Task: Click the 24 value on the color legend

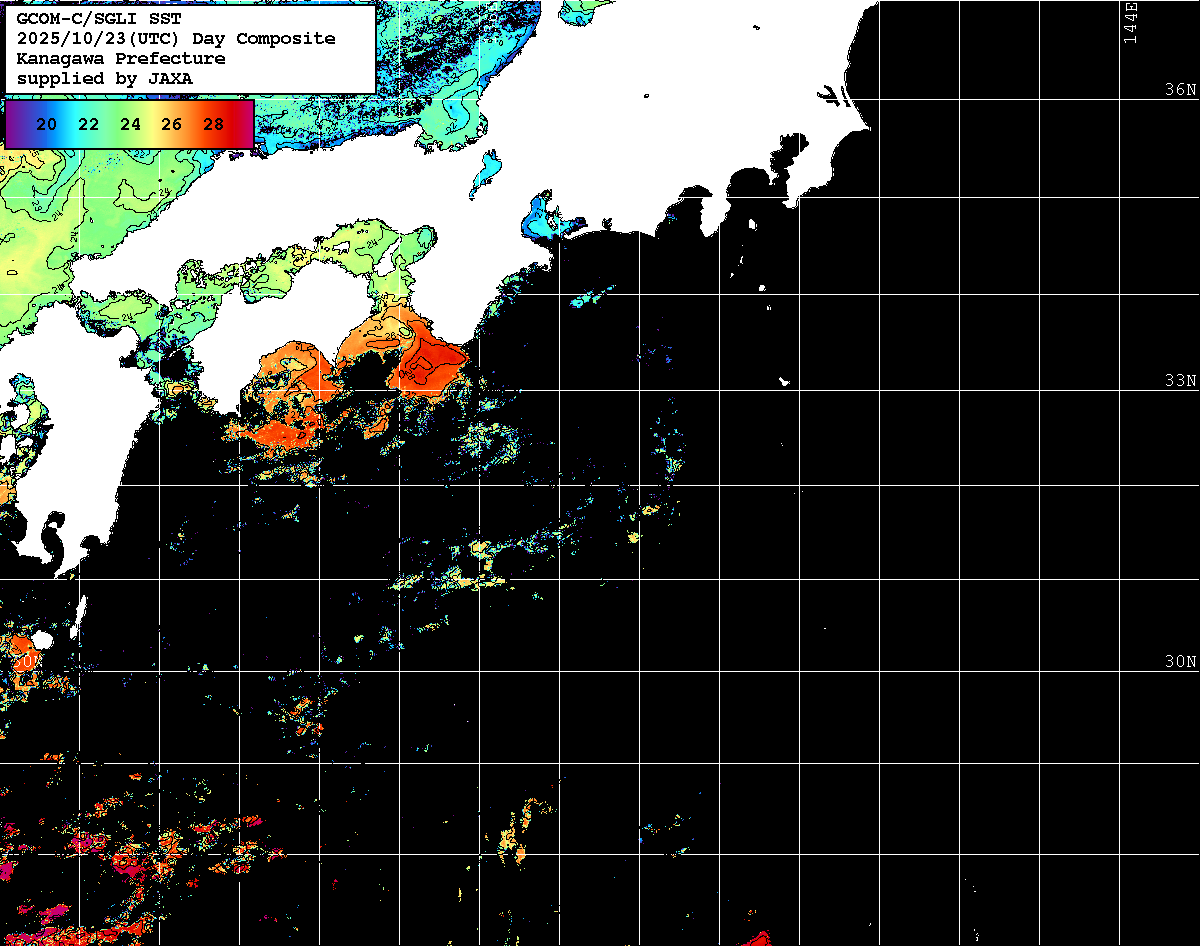Action: [130, 125]
